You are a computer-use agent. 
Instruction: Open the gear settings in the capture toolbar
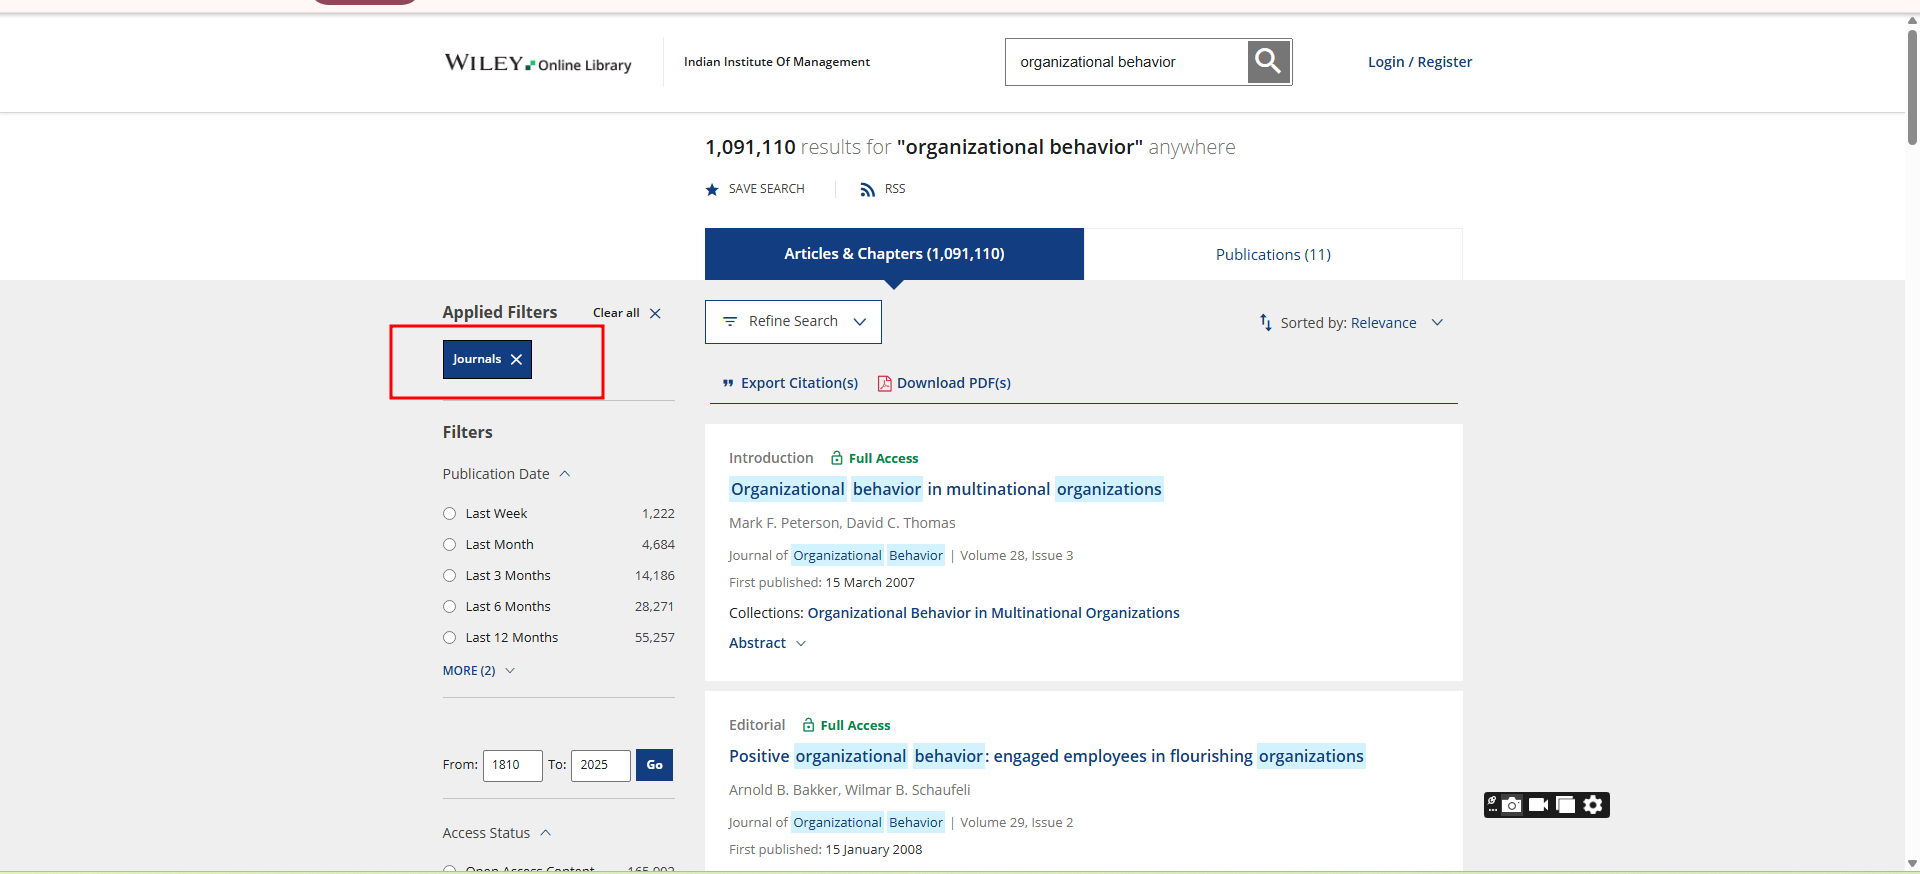[1593, 805]
